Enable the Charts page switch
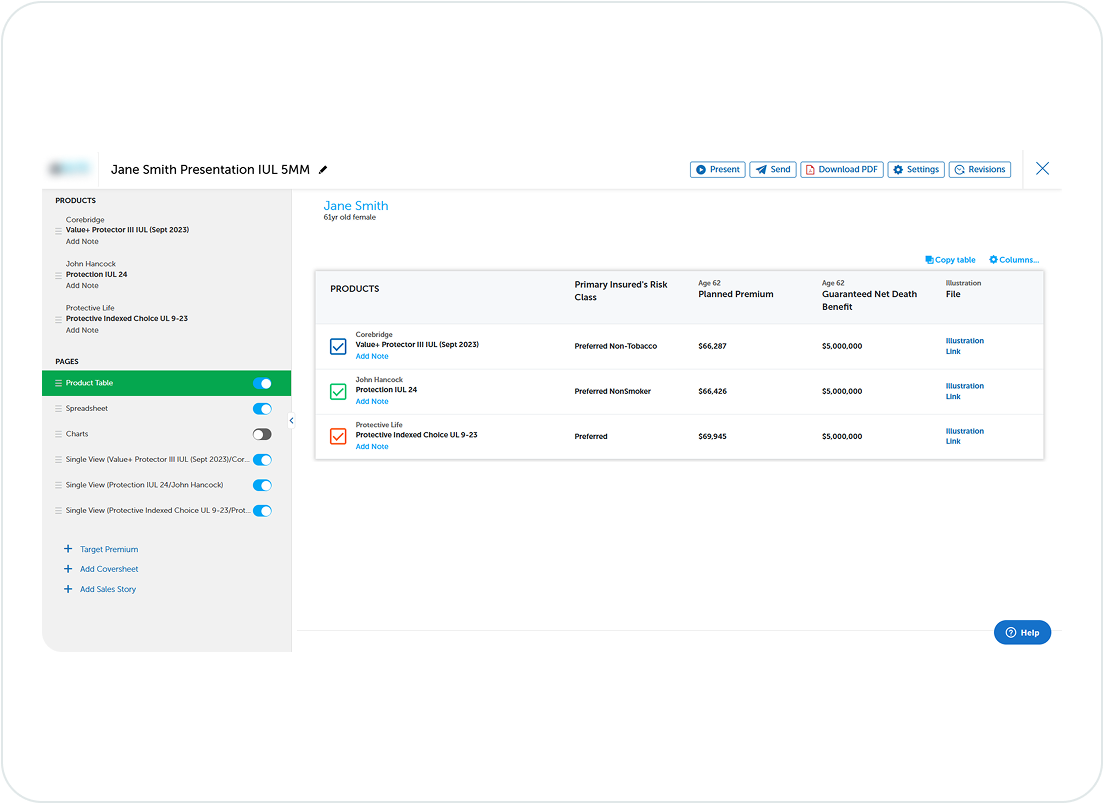1103x803 pixels. [262, 435]
